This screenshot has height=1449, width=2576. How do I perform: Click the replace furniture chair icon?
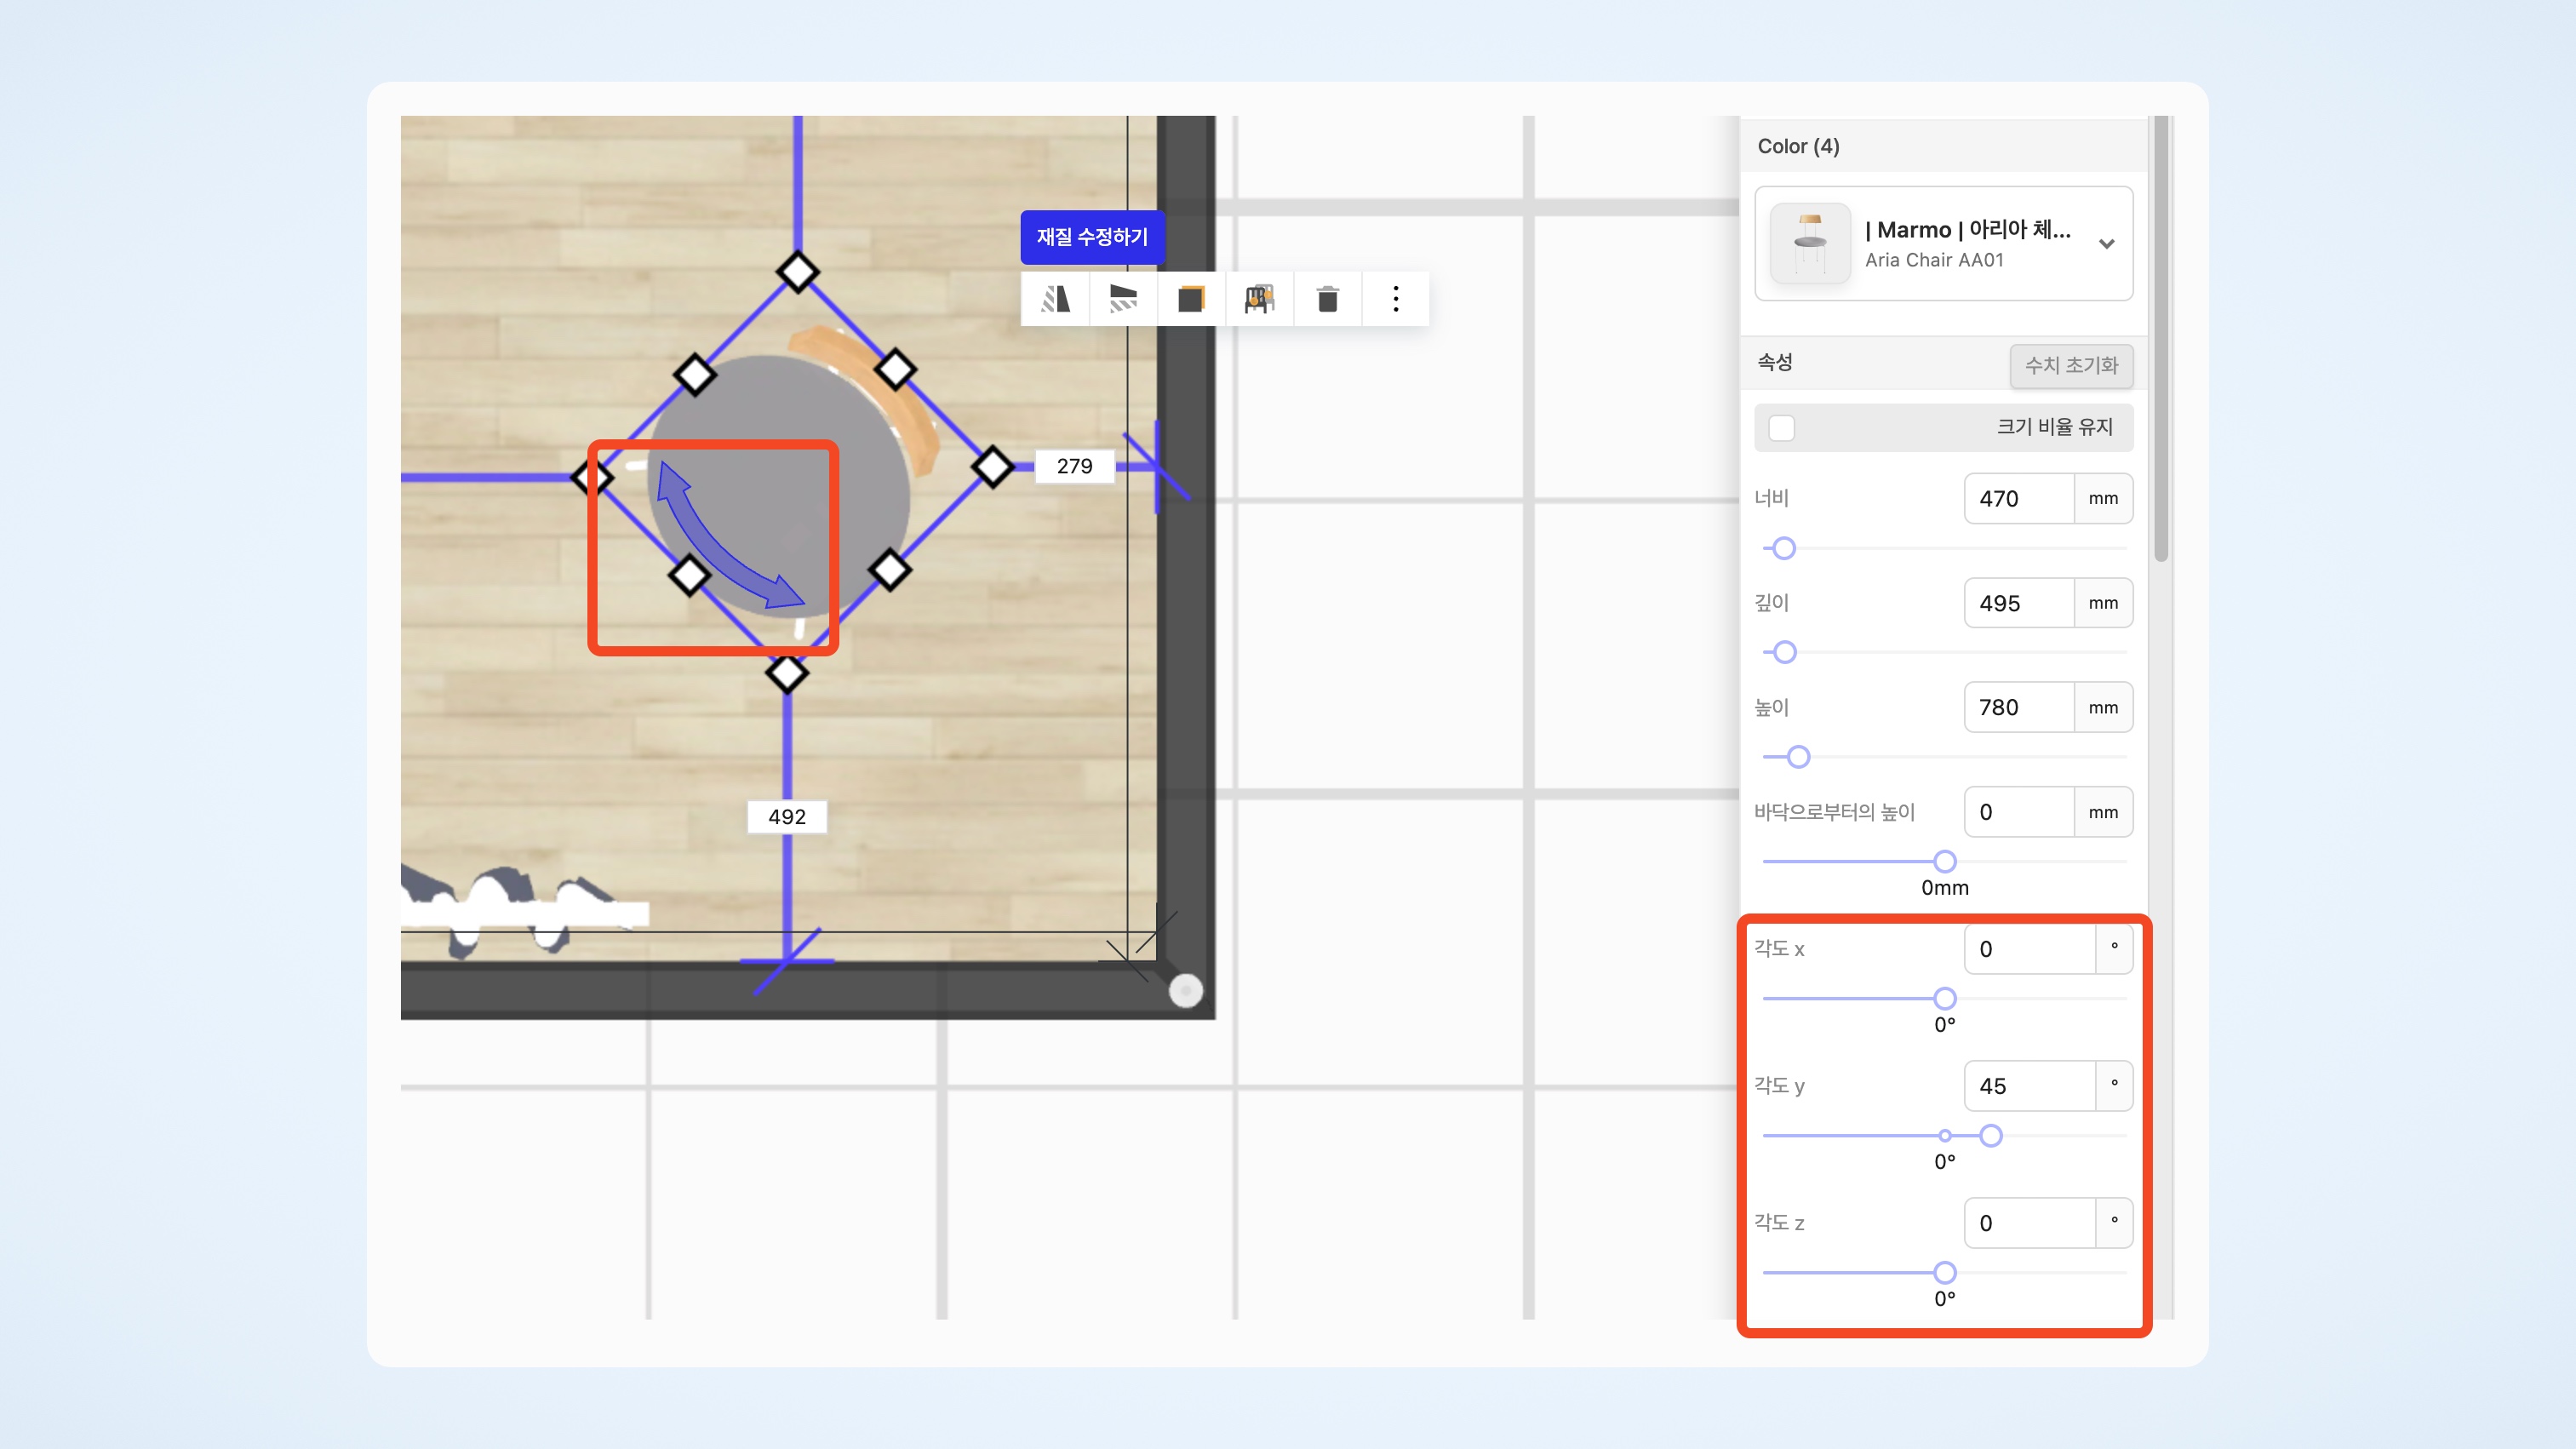[x=1259, y=299]
